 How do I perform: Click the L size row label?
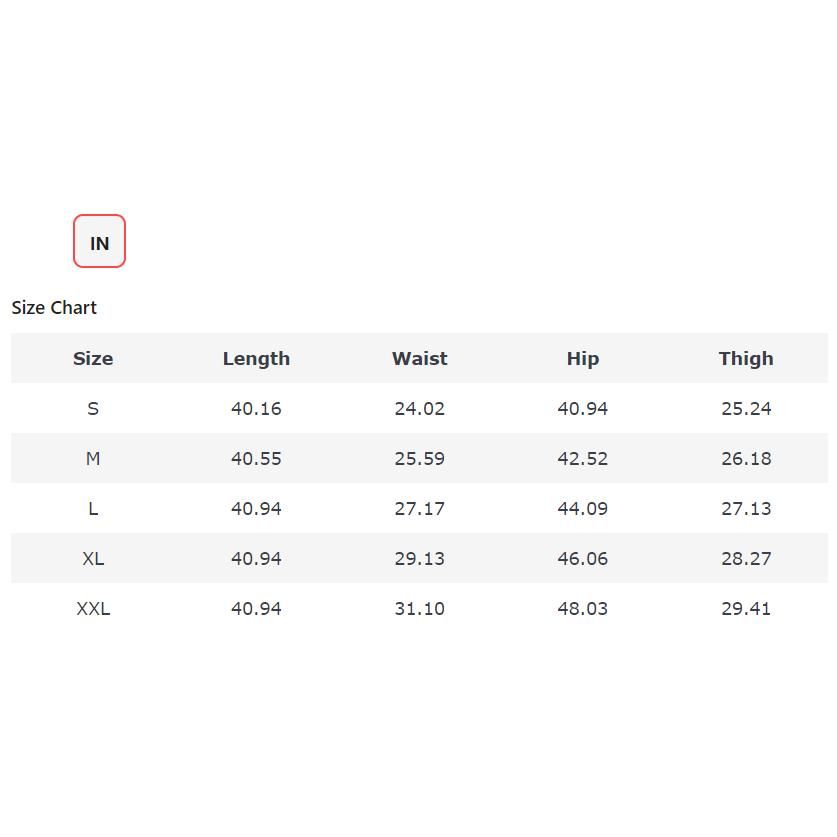point(93,509)
